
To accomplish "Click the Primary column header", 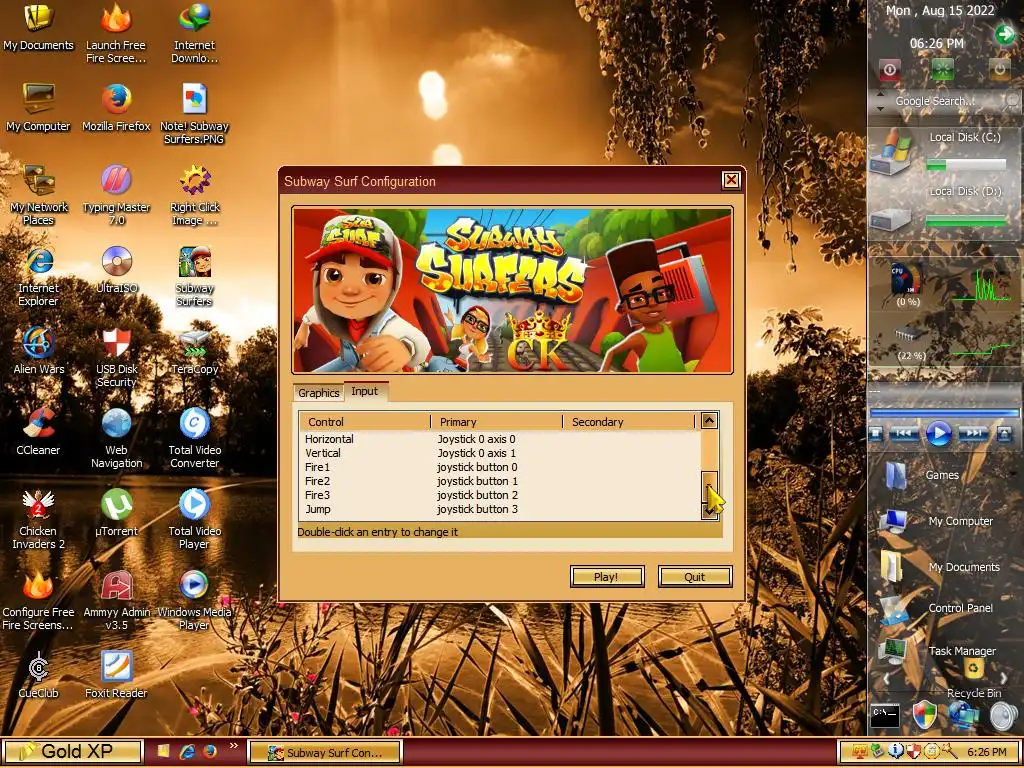I will pyautogui.click(x=497, y=422).
